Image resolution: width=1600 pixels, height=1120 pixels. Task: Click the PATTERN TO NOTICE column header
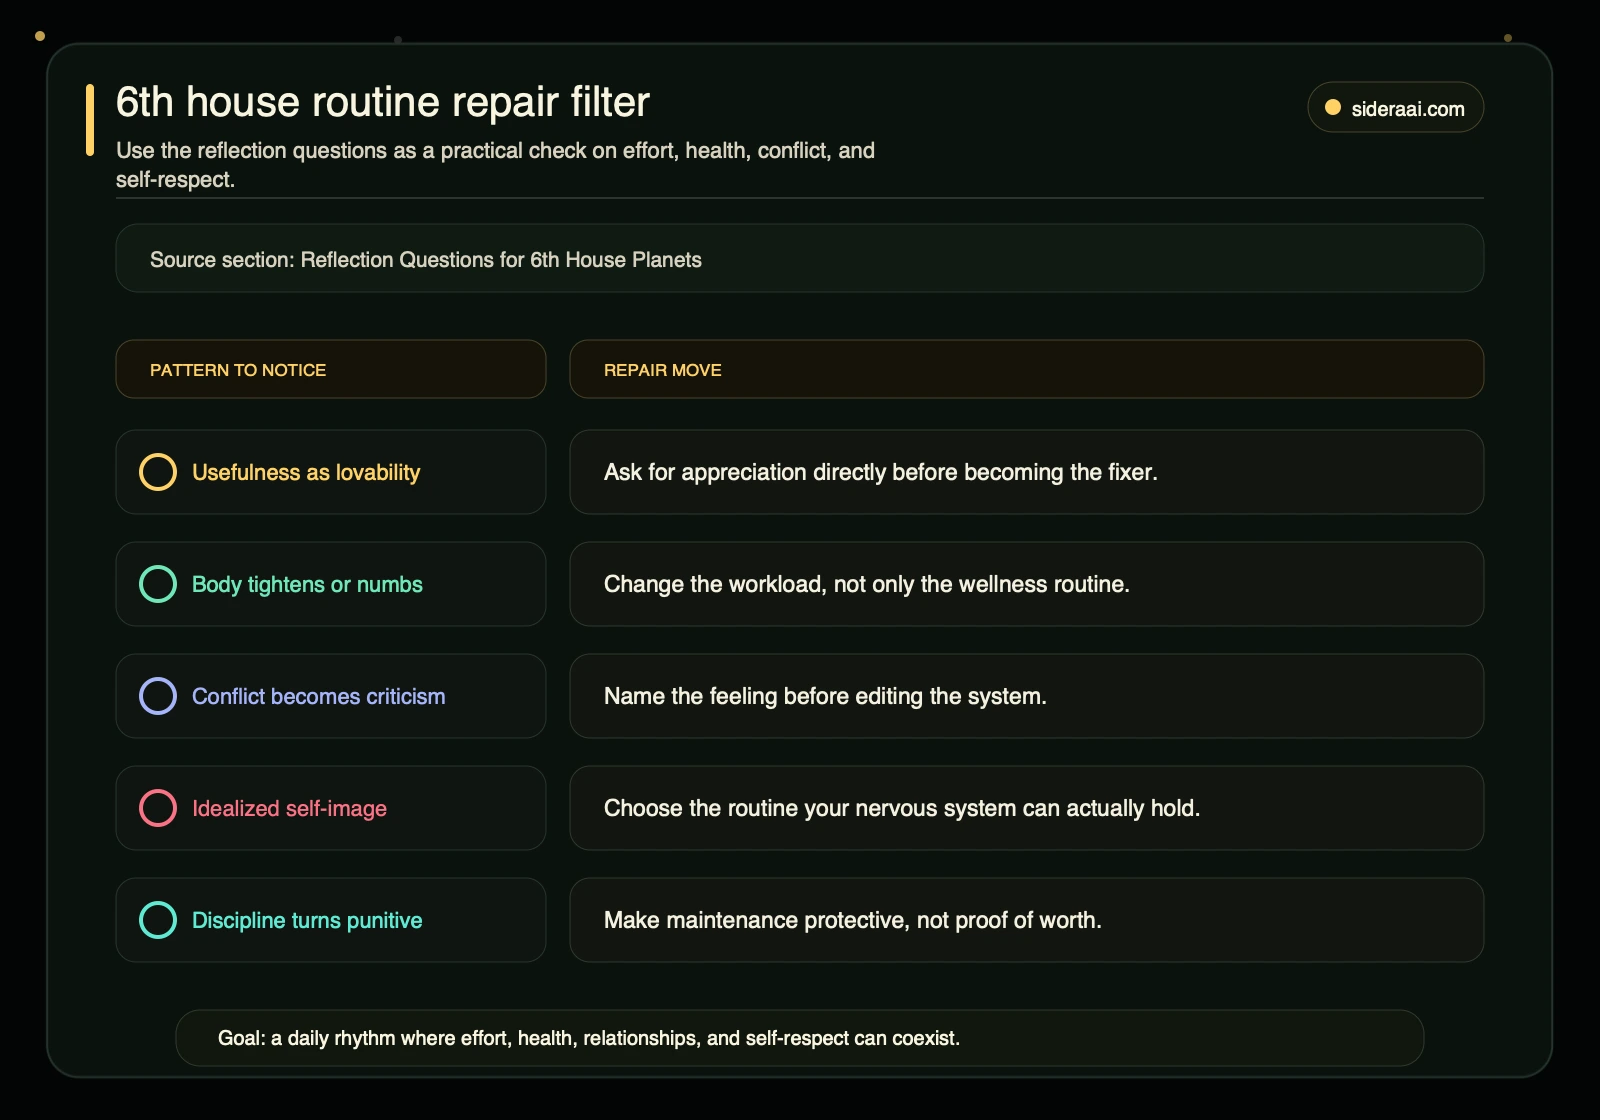coord(331,369)
